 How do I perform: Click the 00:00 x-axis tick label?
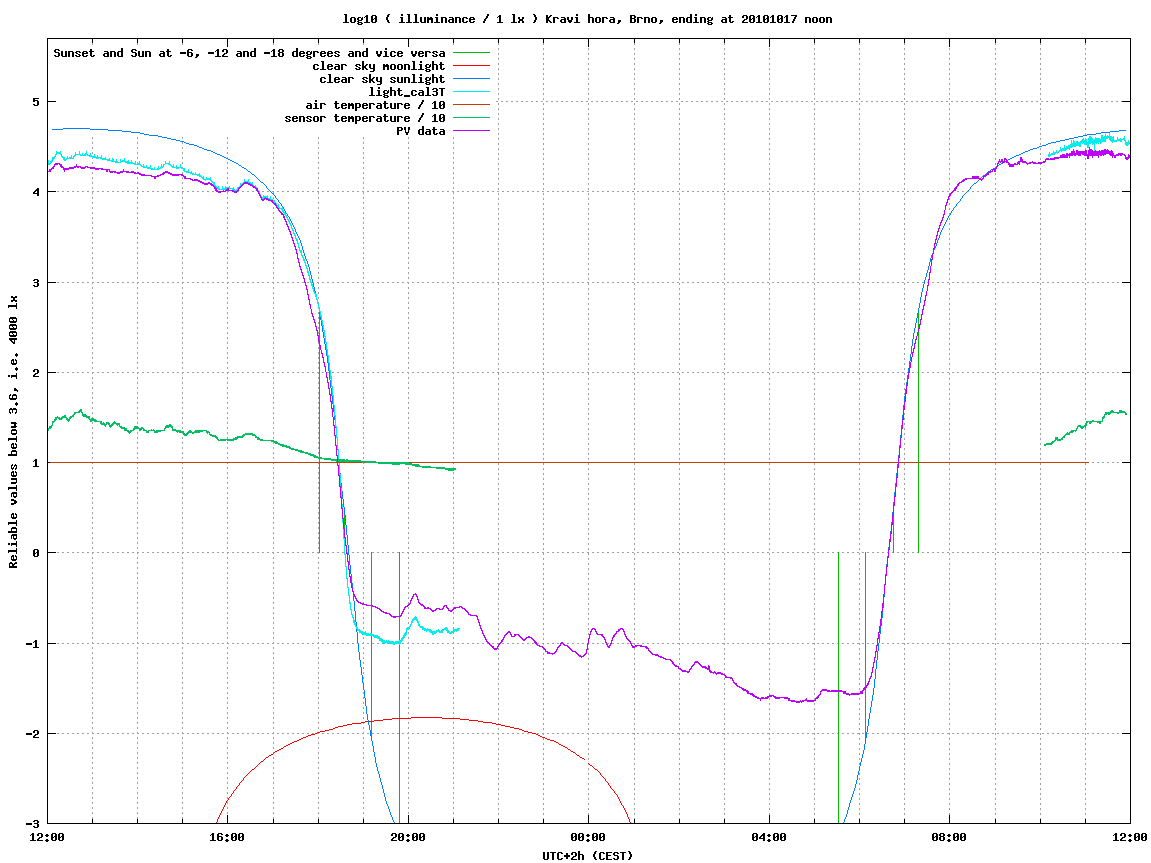coord(589,837)
